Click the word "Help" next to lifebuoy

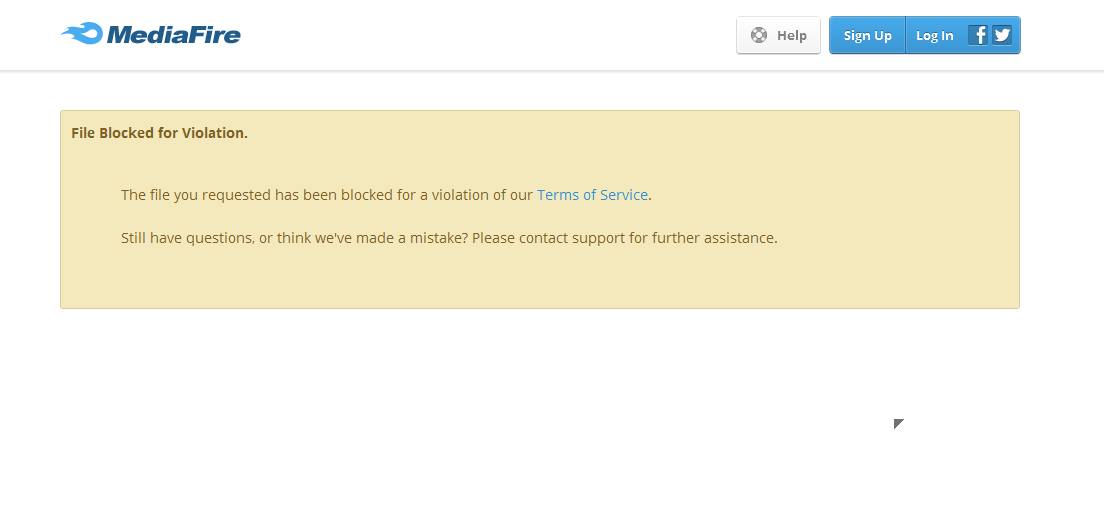coord(791,36)
